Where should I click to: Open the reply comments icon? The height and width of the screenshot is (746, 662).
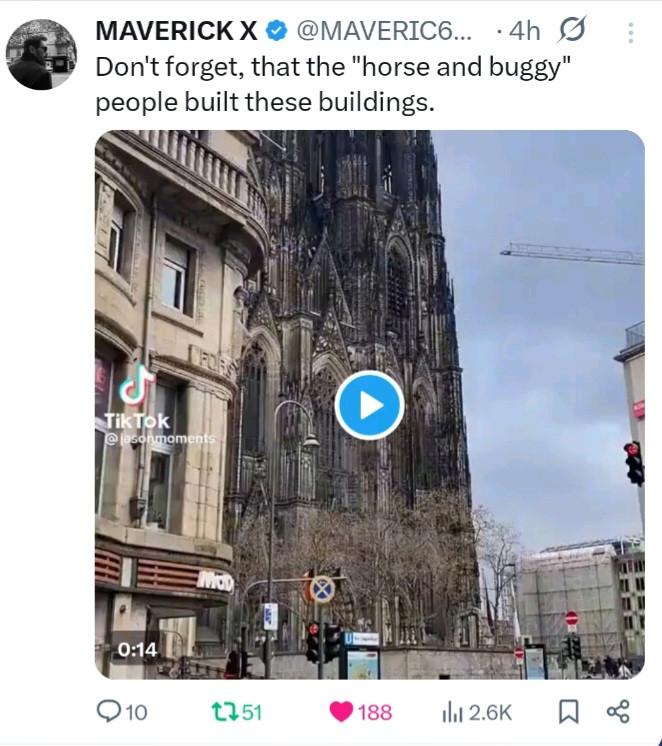(x=109, y=711)
